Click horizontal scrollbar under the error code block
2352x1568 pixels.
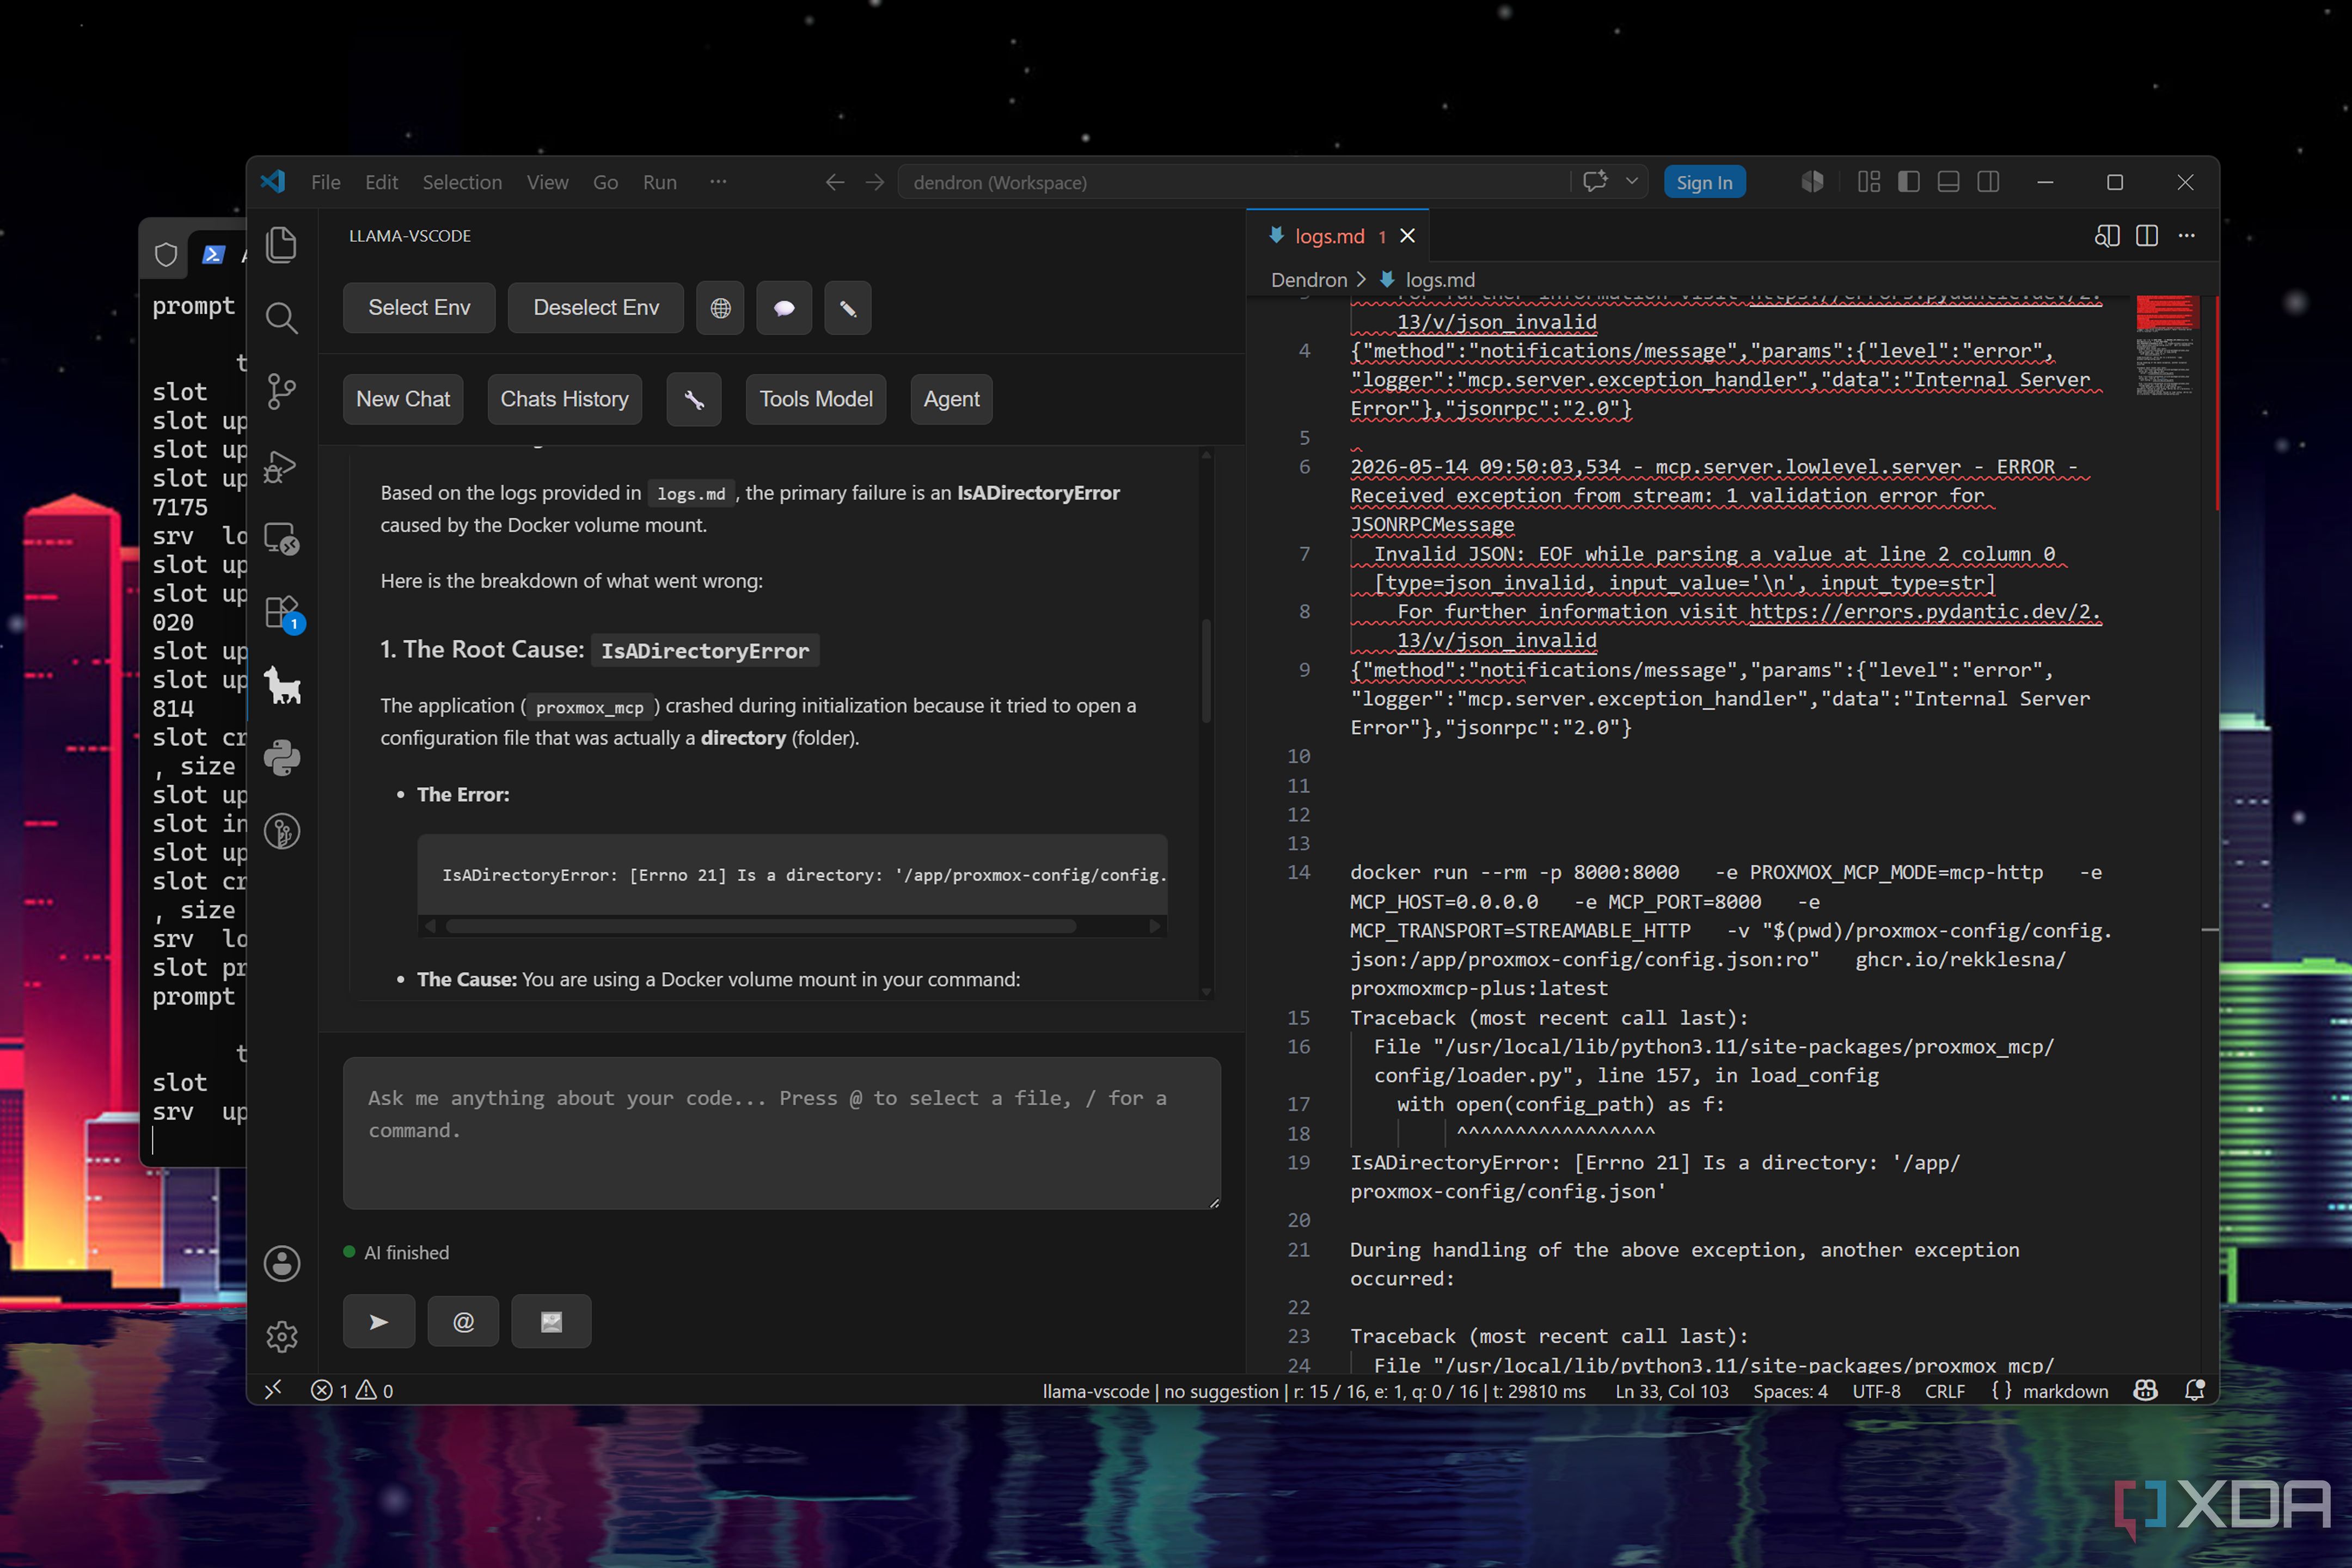[x=760, y=927]
